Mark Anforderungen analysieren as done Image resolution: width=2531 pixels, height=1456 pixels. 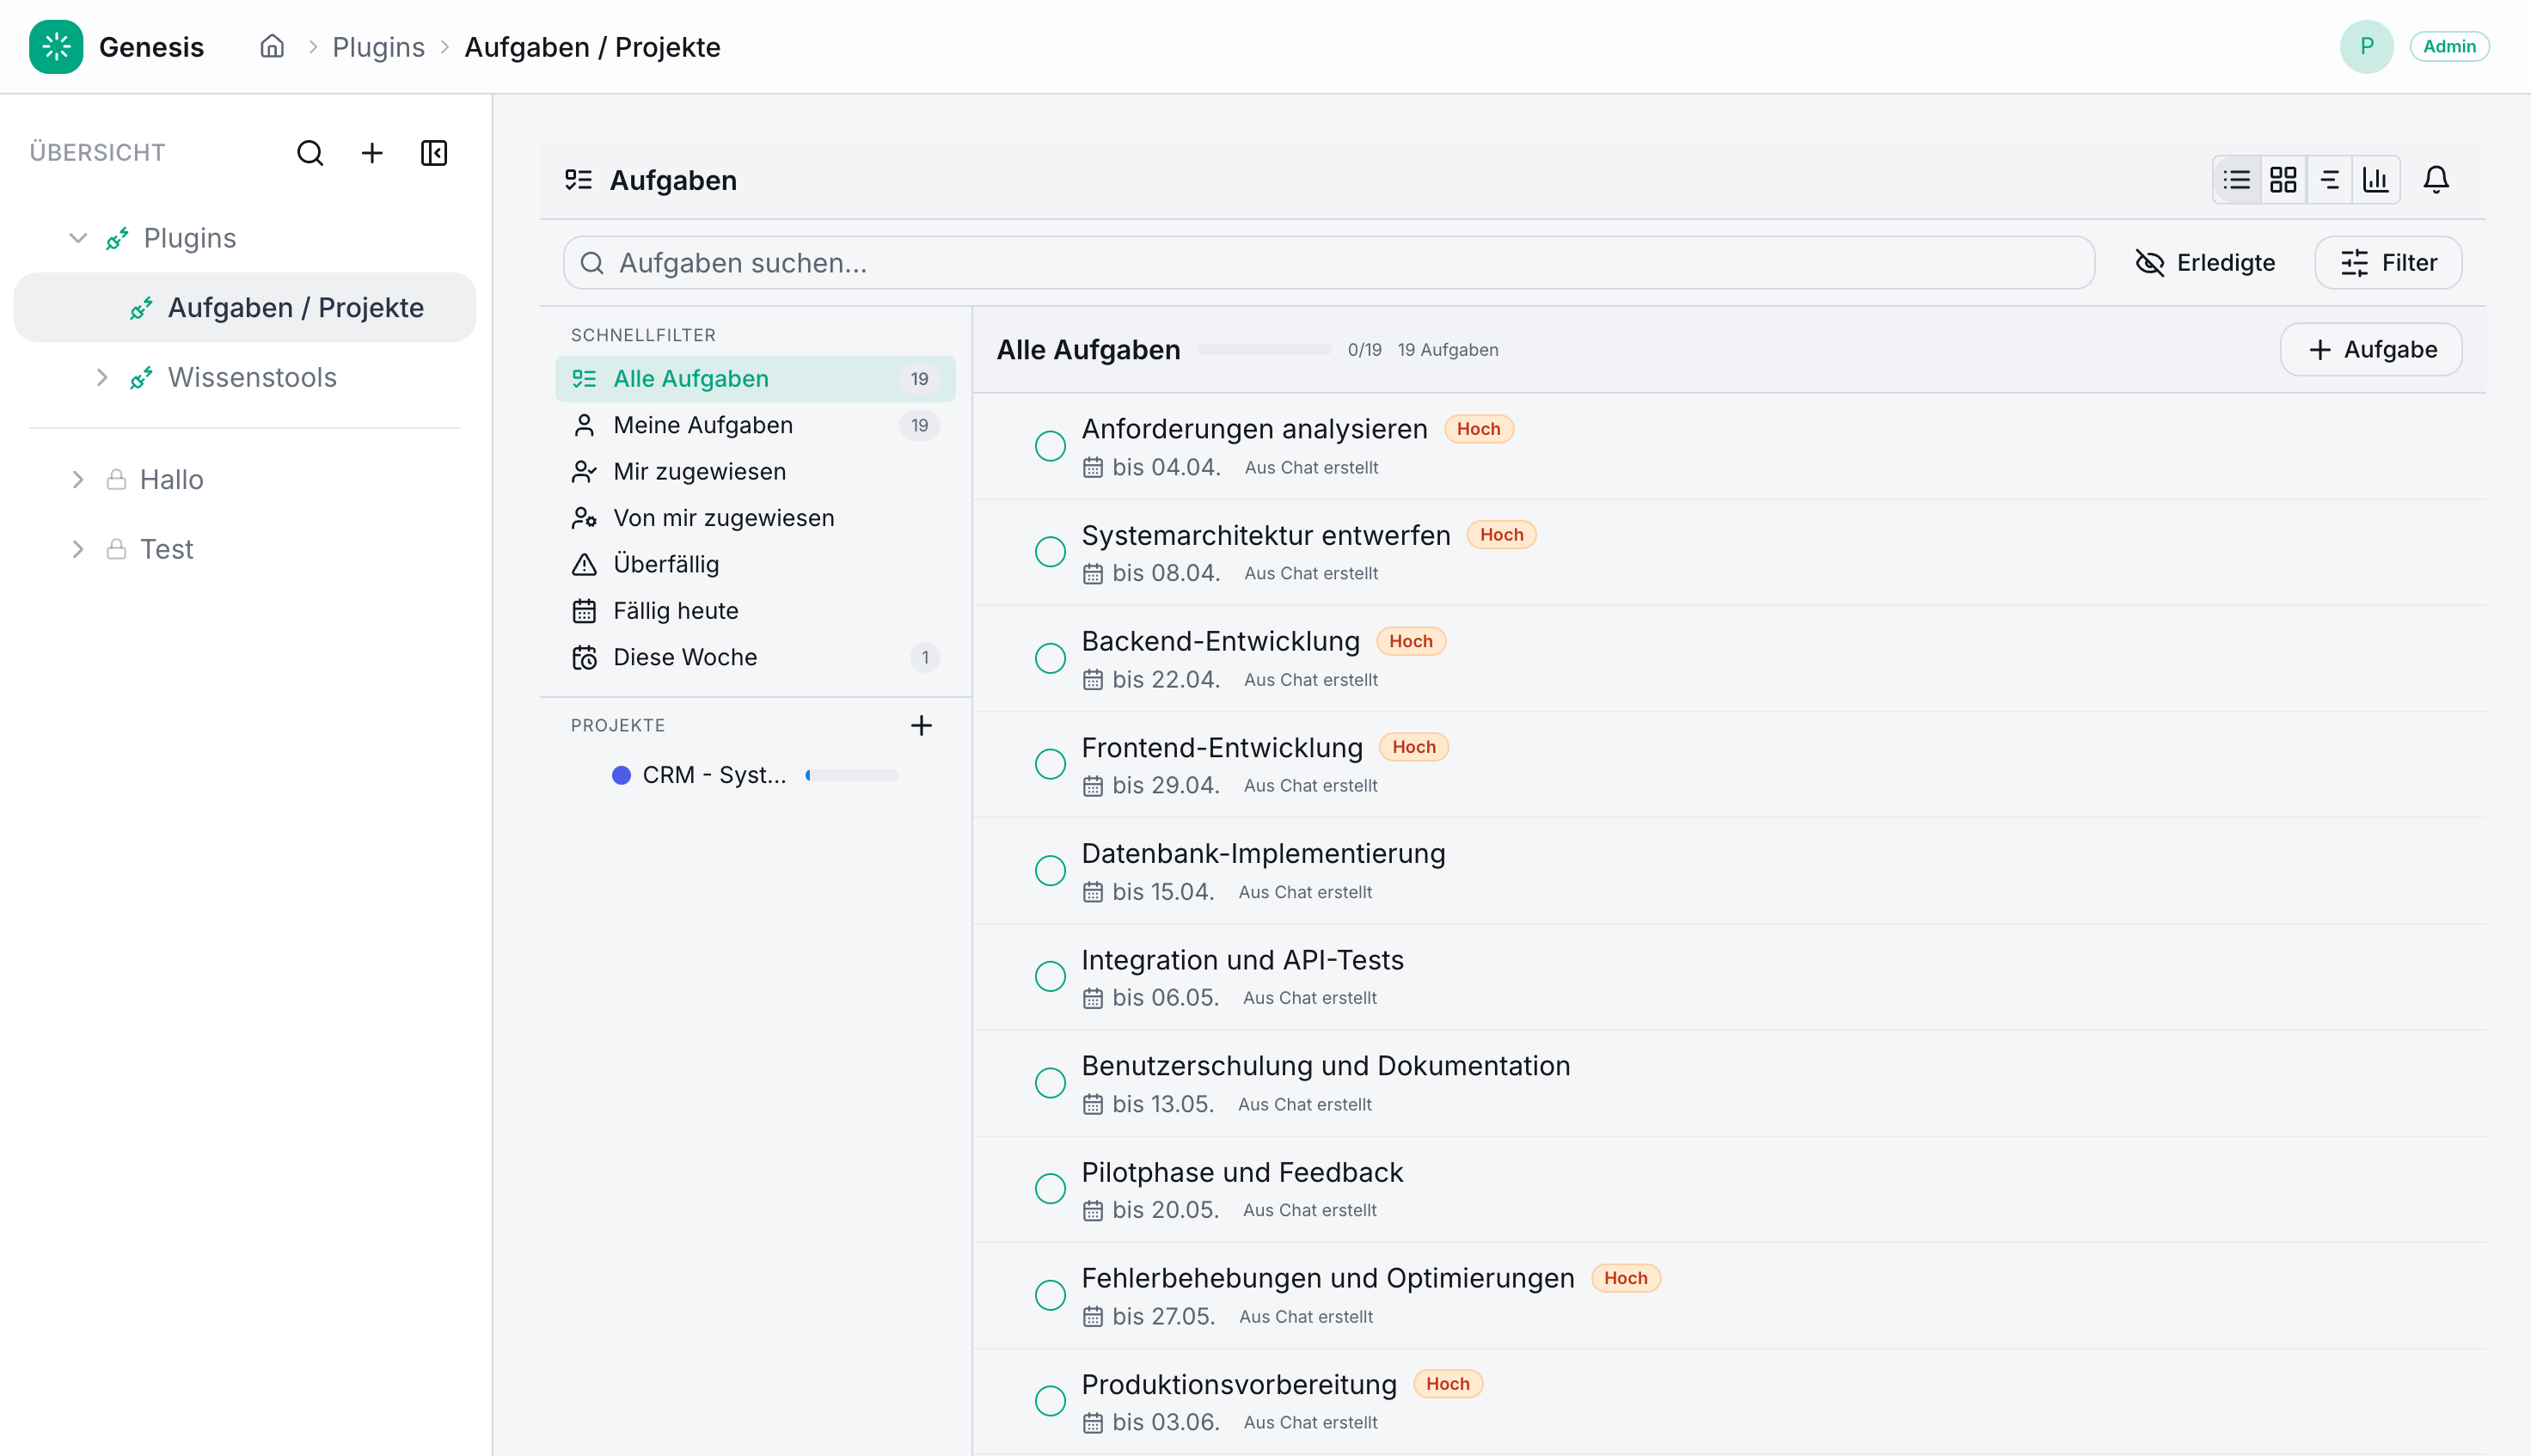tap(1050, 446)
